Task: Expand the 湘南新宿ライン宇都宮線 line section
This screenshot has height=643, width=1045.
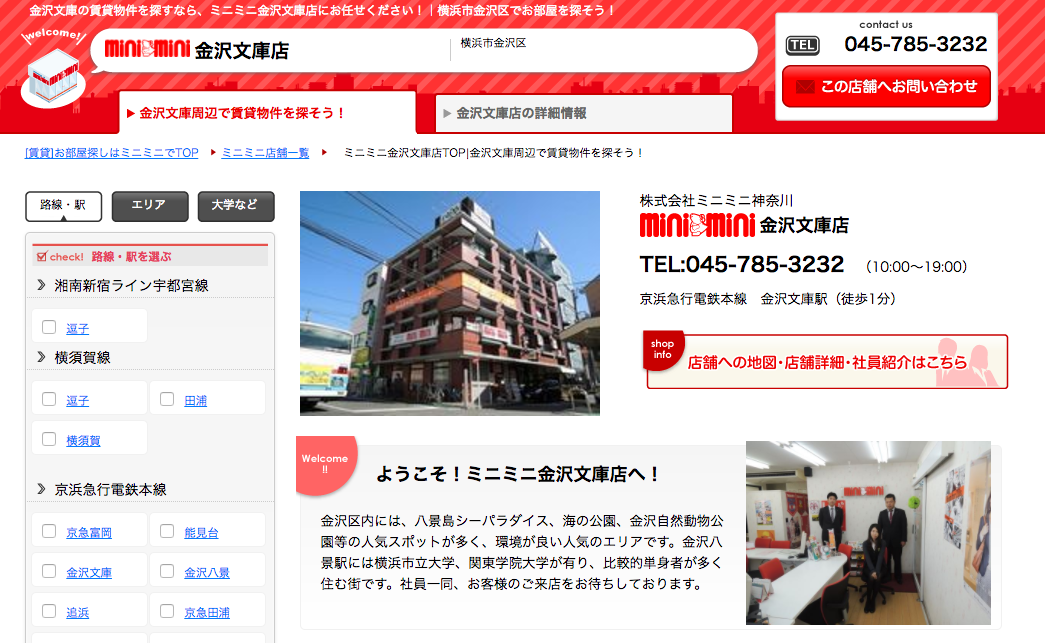Action: click(x=41, y=285)
